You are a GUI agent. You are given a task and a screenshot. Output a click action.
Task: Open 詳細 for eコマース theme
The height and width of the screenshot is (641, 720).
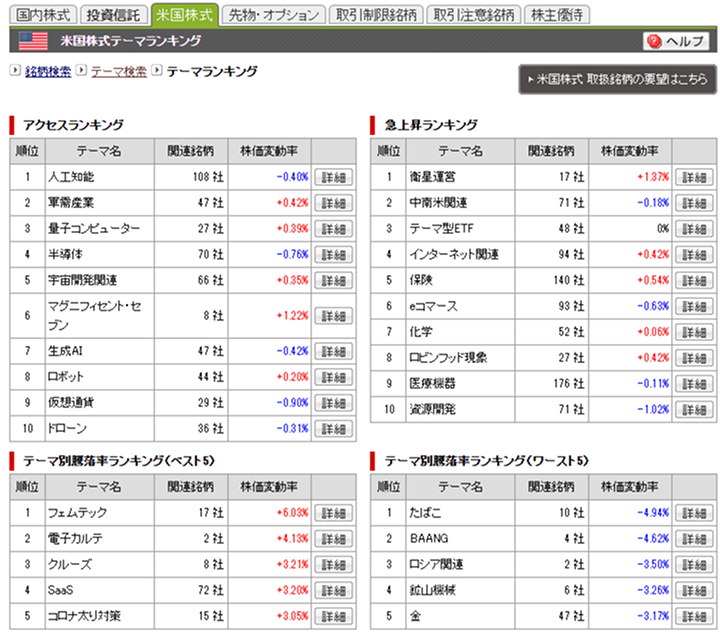[x=694, y=306]
